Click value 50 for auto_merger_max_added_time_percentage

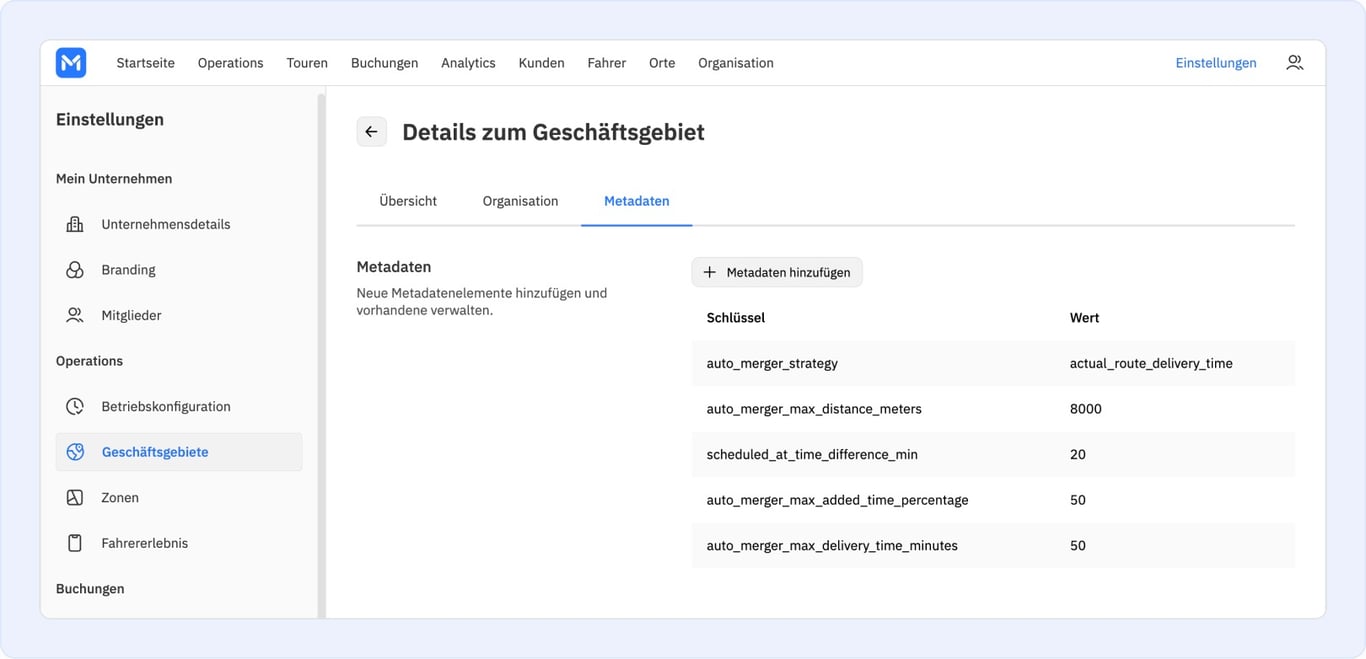[1077, 500]
